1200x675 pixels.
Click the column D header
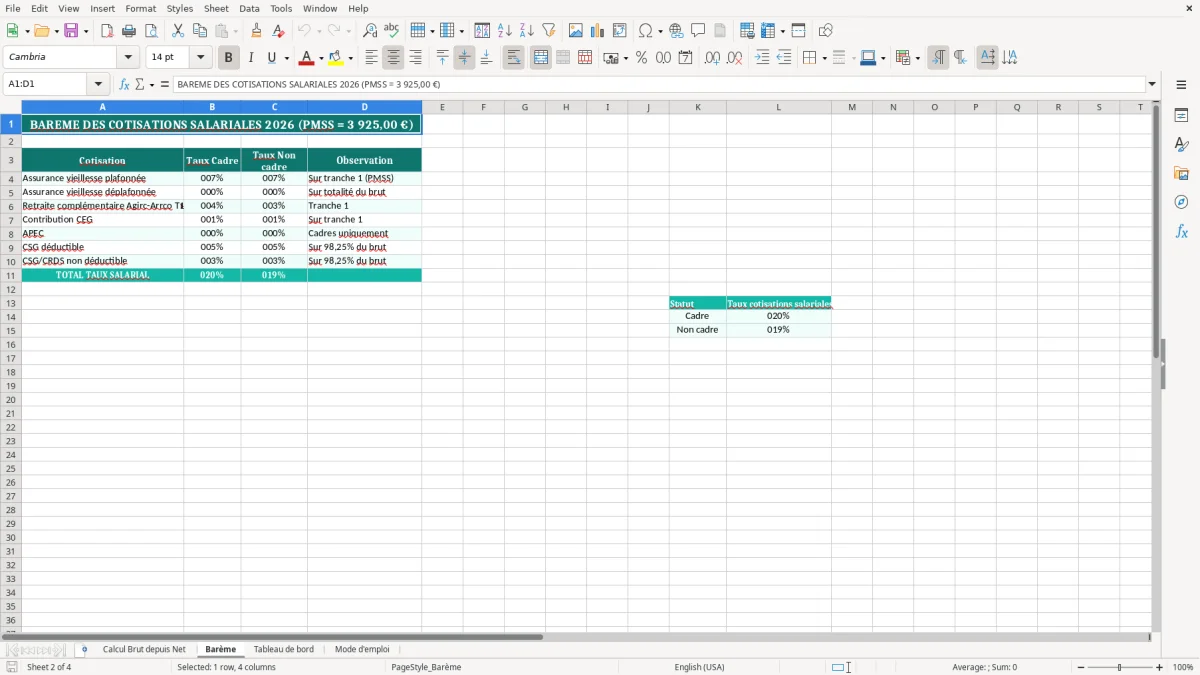pos(364,107)
